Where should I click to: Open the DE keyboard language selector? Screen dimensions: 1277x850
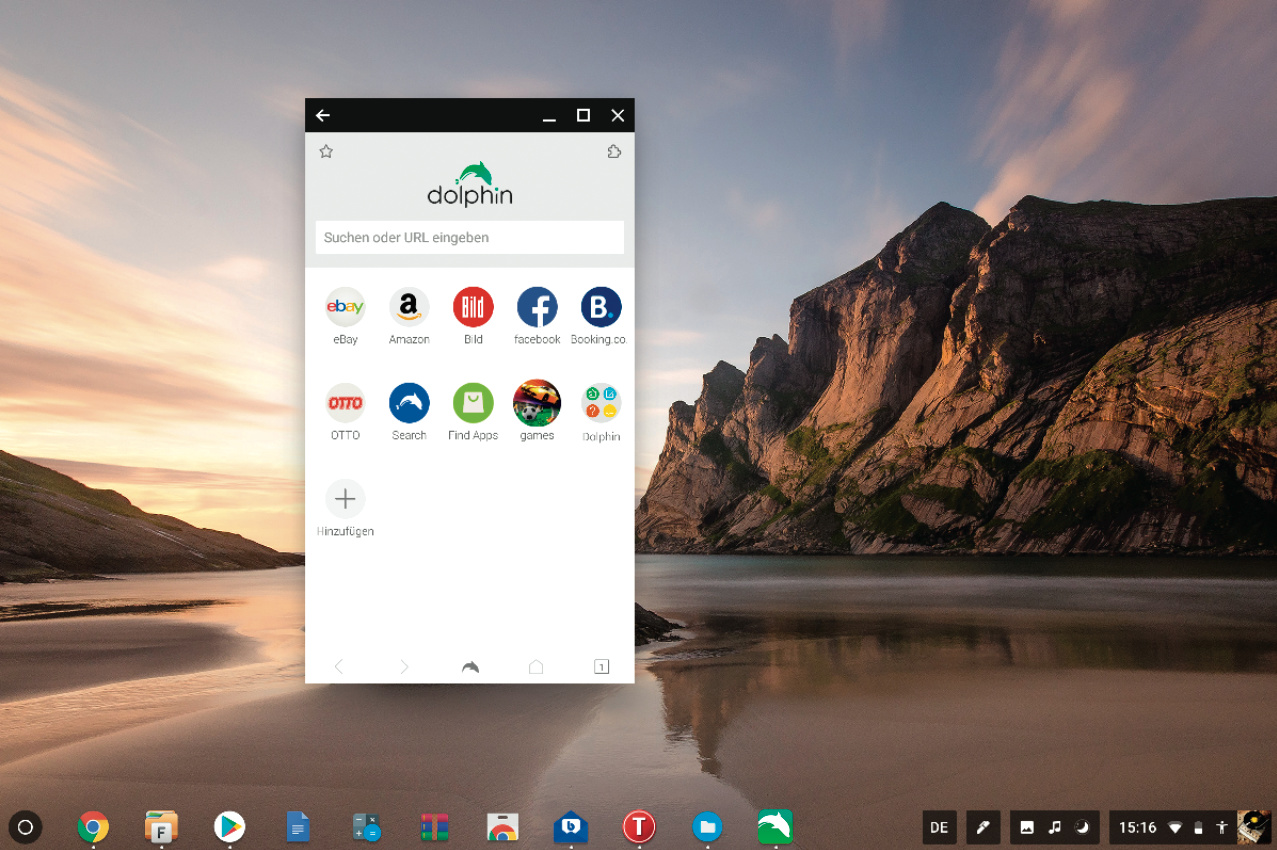coord(939,827)
